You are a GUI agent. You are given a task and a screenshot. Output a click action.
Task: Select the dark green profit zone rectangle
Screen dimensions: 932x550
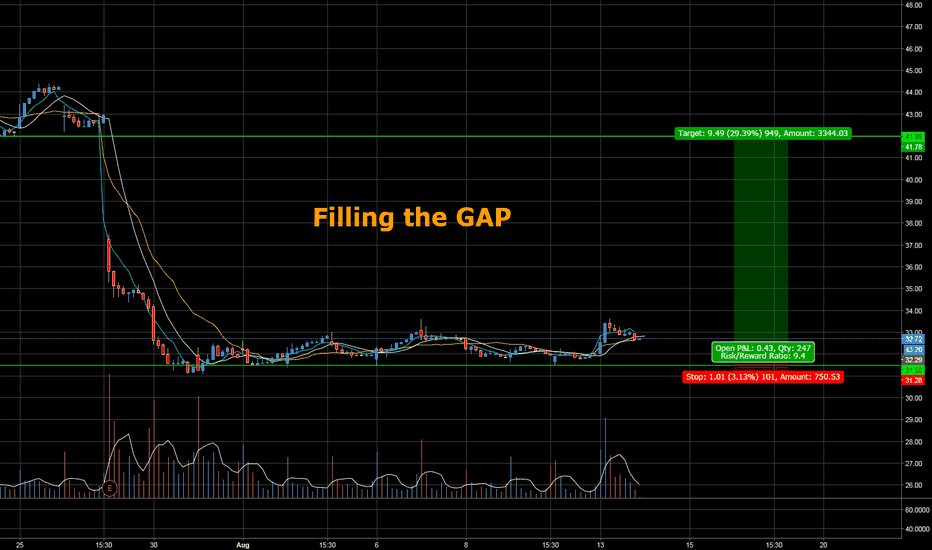(x=761, y=239)
